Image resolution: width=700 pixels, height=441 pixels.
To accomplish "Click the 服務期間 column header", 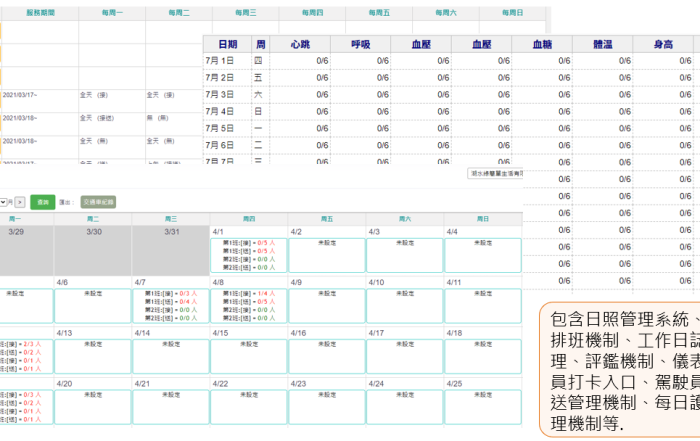I will (40, 13).
